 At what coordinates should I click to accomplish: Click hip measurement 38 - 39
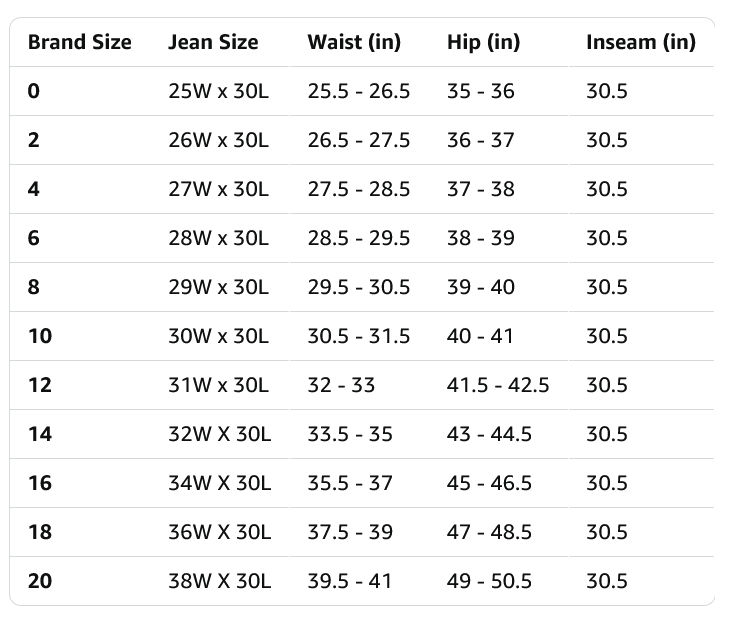(480, 238)
